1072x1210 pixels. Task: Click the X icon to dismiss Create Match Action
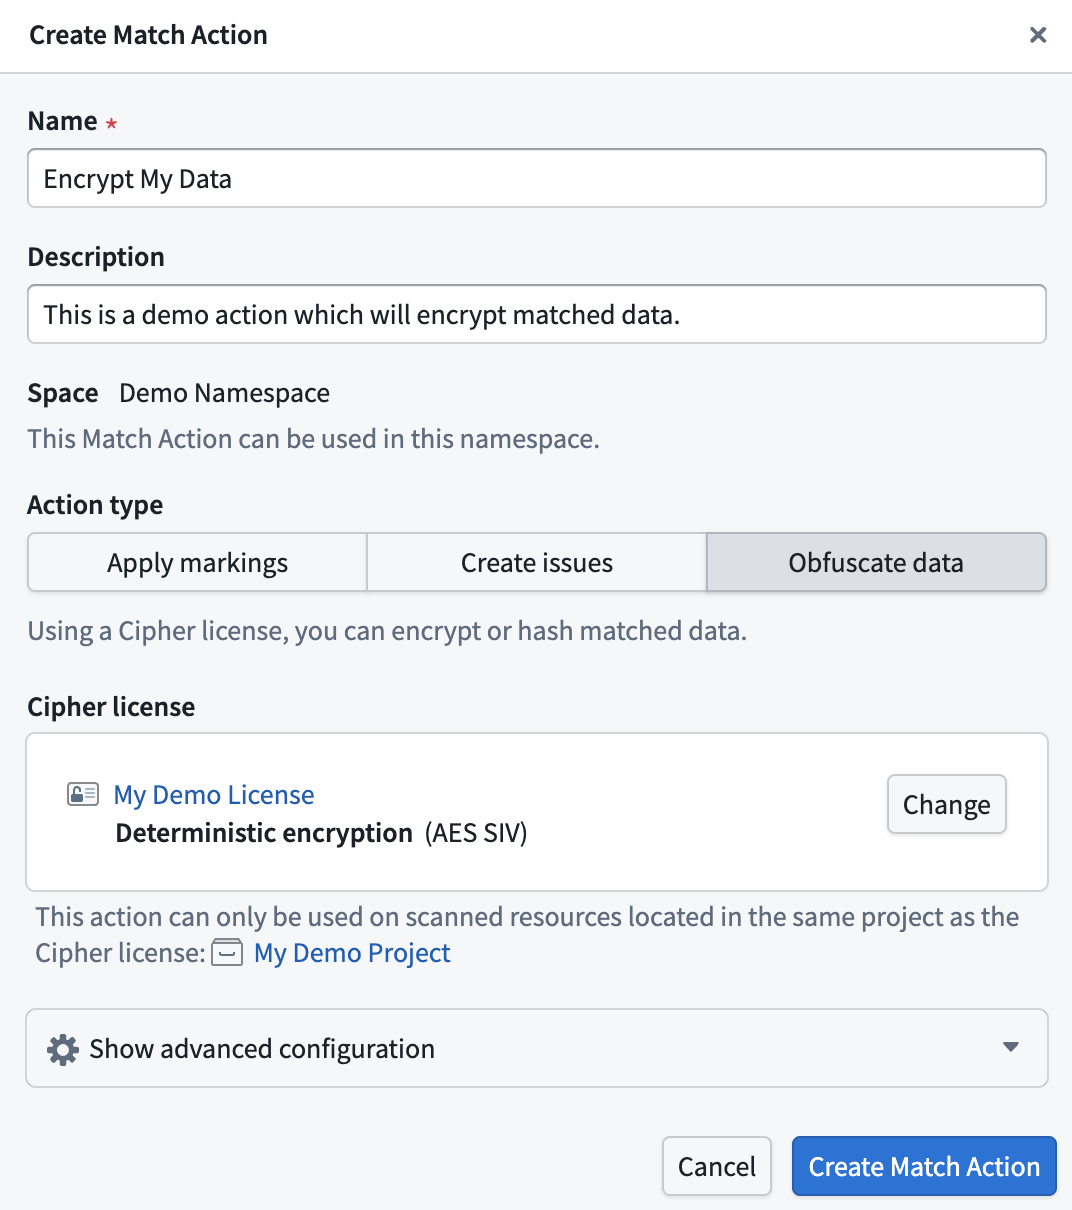[1037, 35]
